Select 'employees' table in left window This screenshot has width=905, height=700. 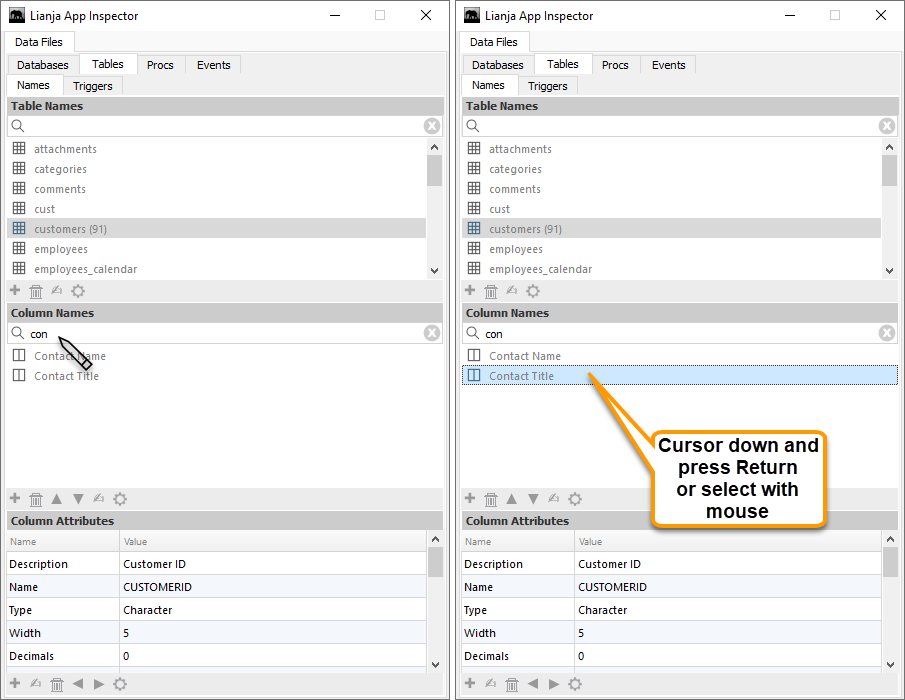pos(61,249)
